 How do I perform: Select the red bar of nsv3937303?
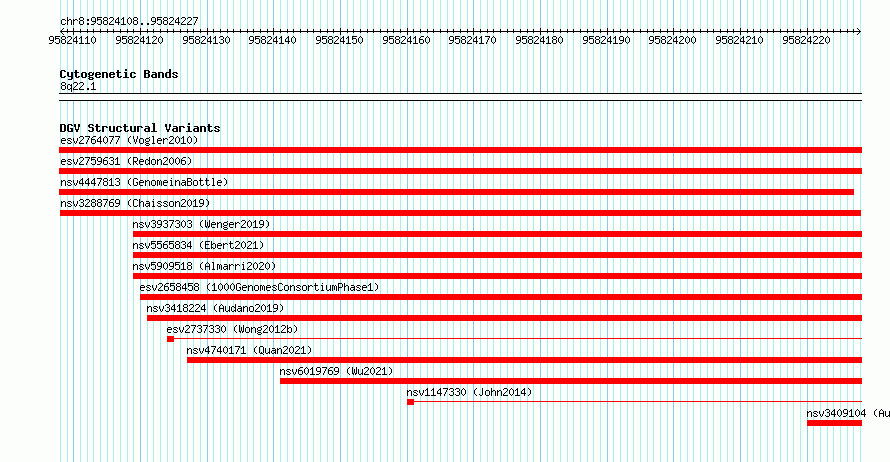tap(497, 234)
